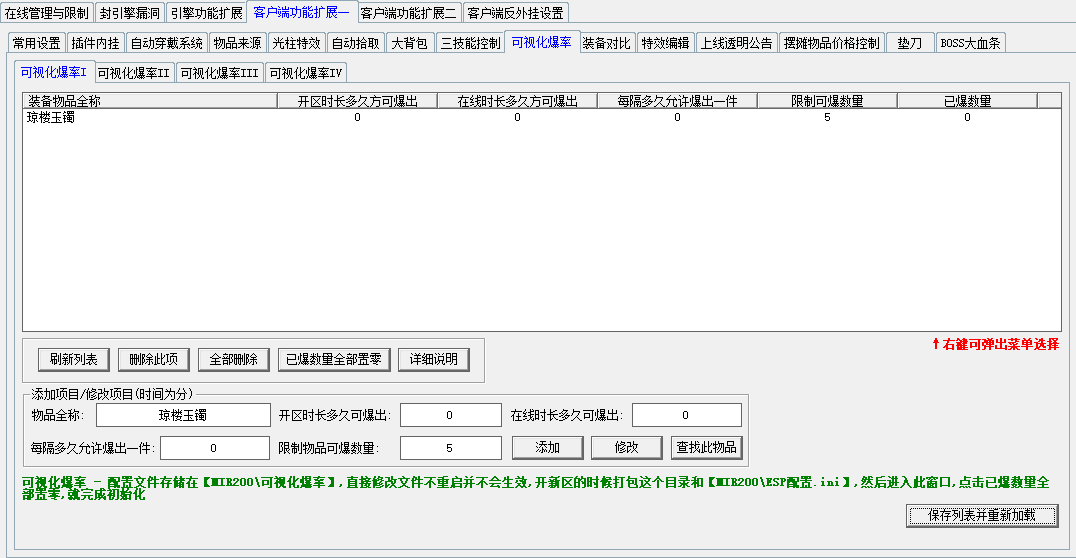Viewport: 1076px width, 558px height.
Task: Open 大背包 sub-tab
Action: tap(410, 43)
